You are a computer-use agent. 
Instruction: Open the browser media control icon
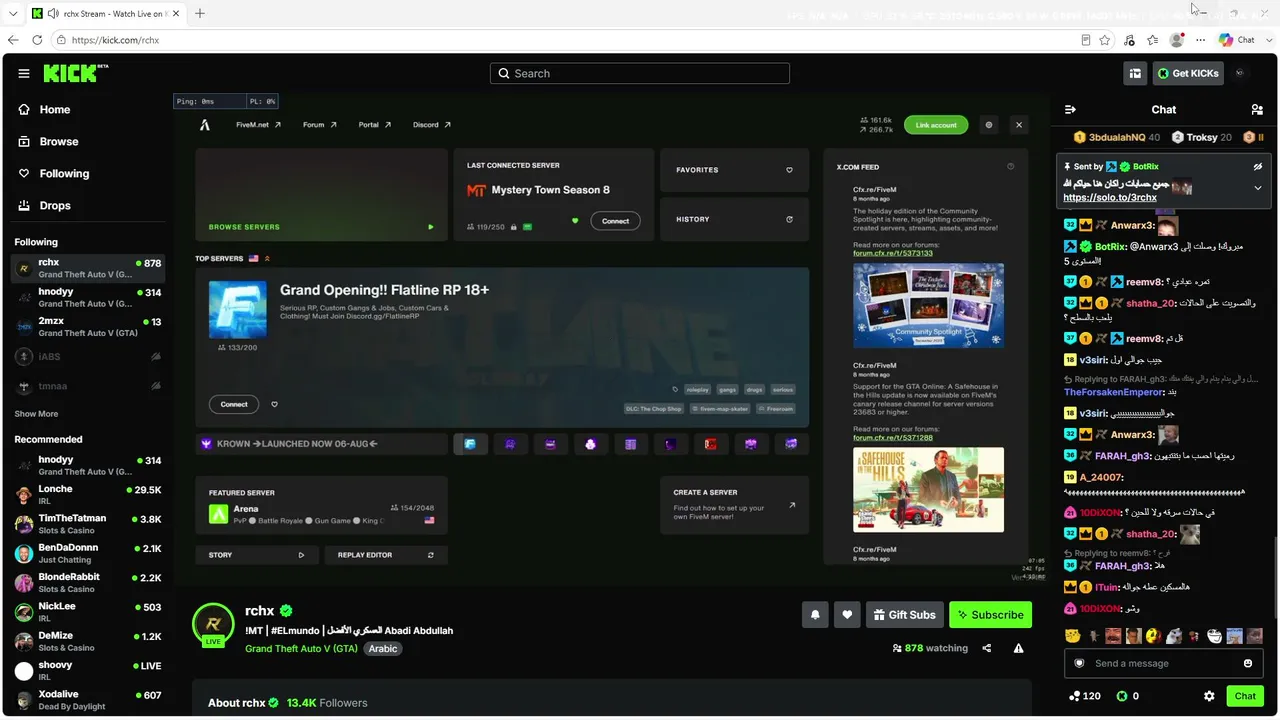tap(1129, 40)
